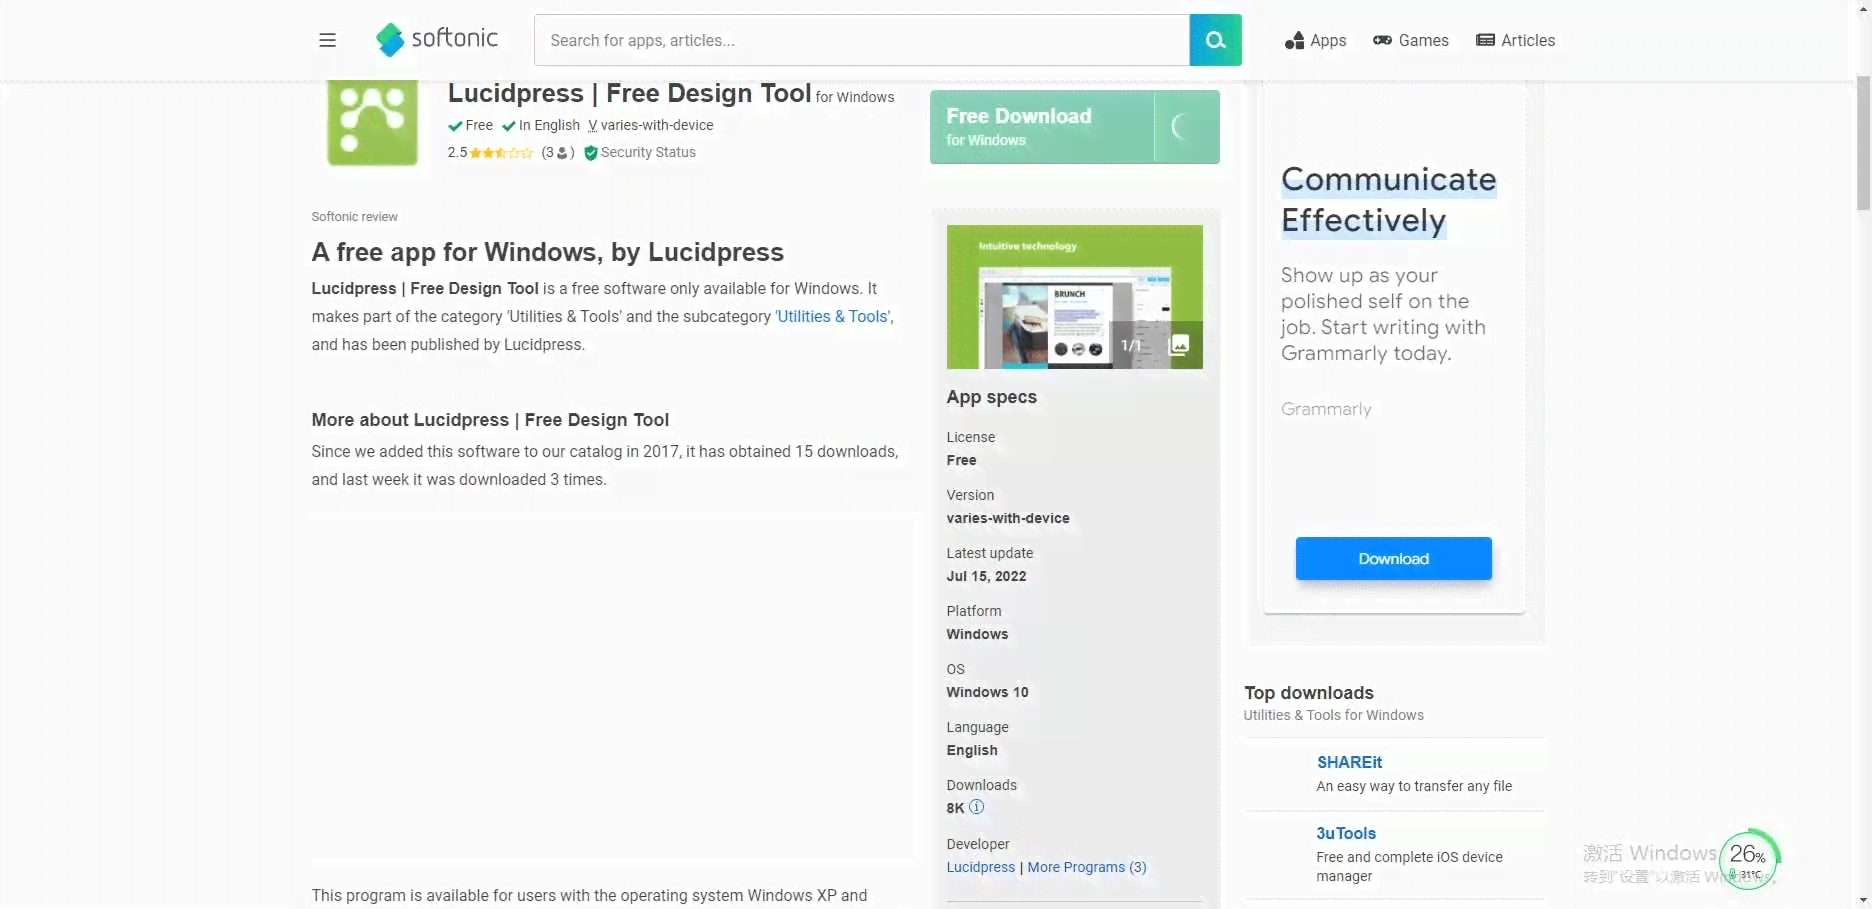Click the green check 'Free' label
1872x909 pixels.
tap(470, 125)
